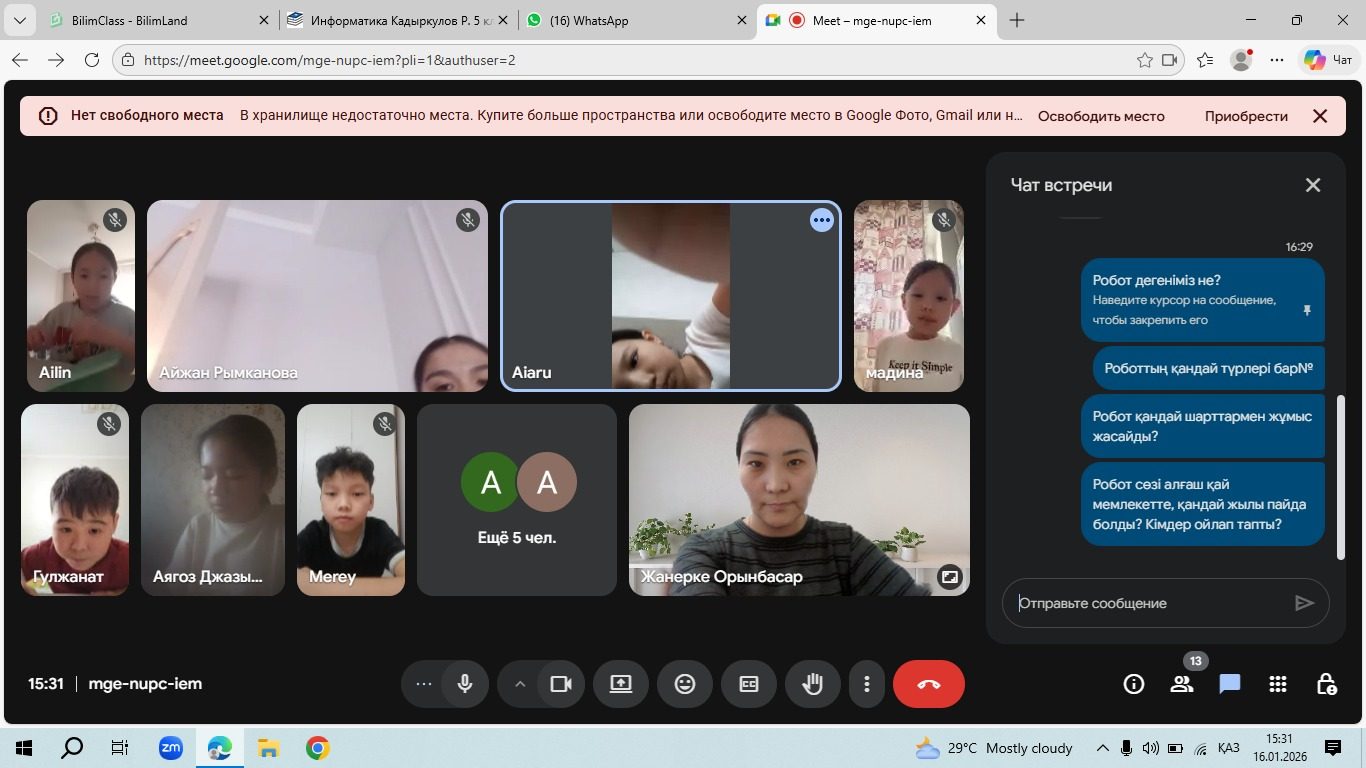Expand video settings chevron arrow
This screenshot has width=1366, height=768.
click(x=520, y=684)
